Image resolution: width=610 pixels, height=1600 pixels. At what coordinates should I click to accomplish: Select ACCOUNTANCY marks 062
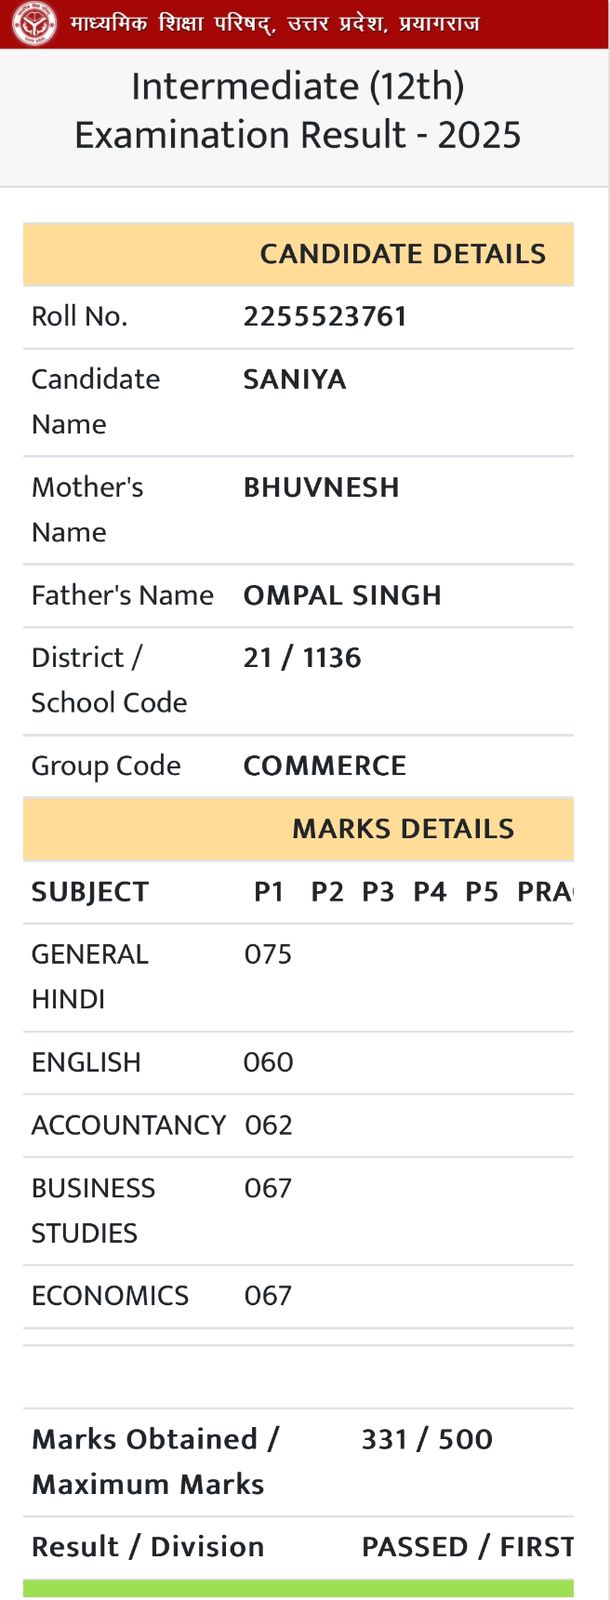coord(268,1125)
